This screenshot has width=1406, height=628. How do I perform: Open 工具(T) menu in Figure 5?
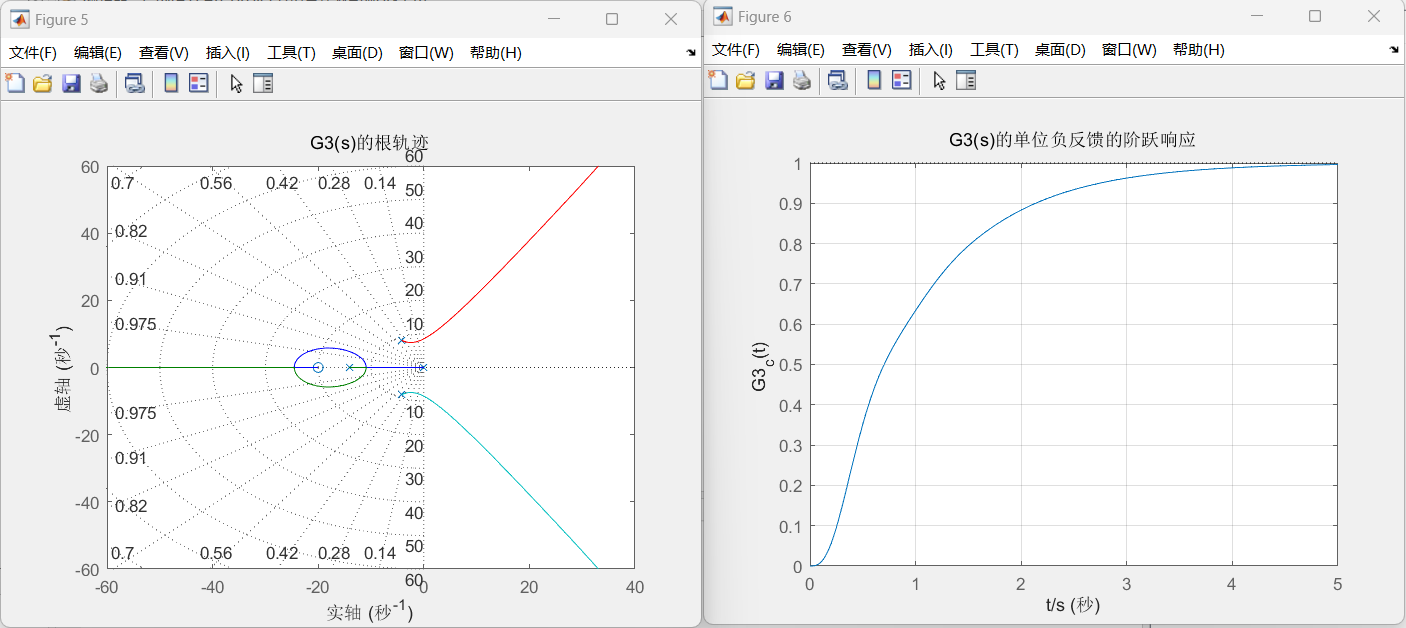tap(292, 53)
